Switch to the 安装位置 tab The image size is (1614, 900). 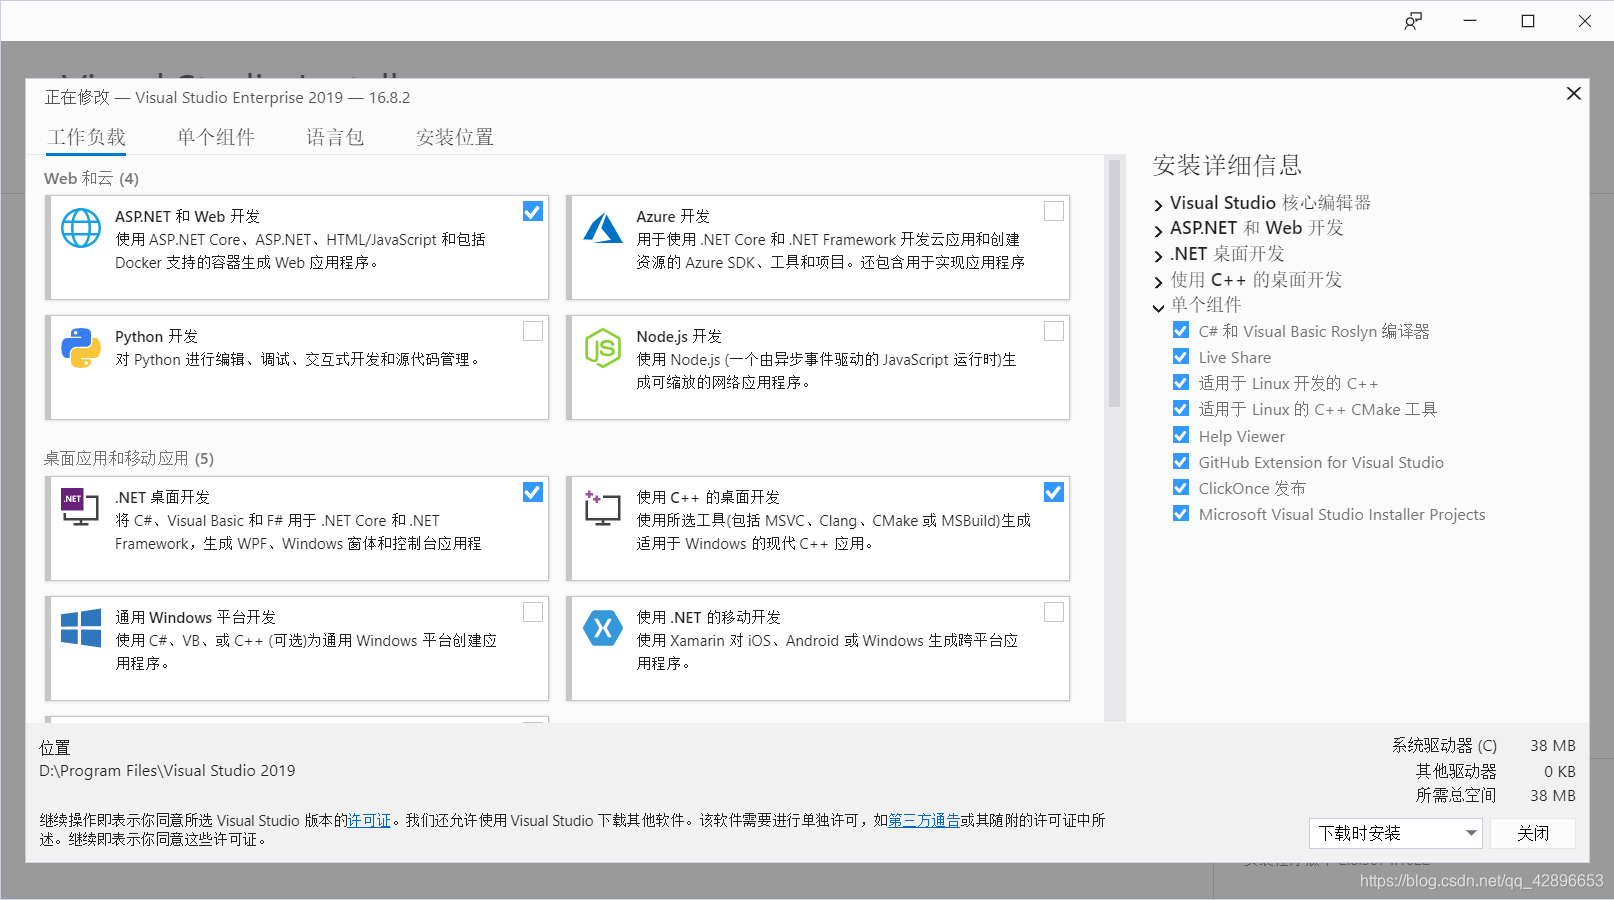click(455, 137)
